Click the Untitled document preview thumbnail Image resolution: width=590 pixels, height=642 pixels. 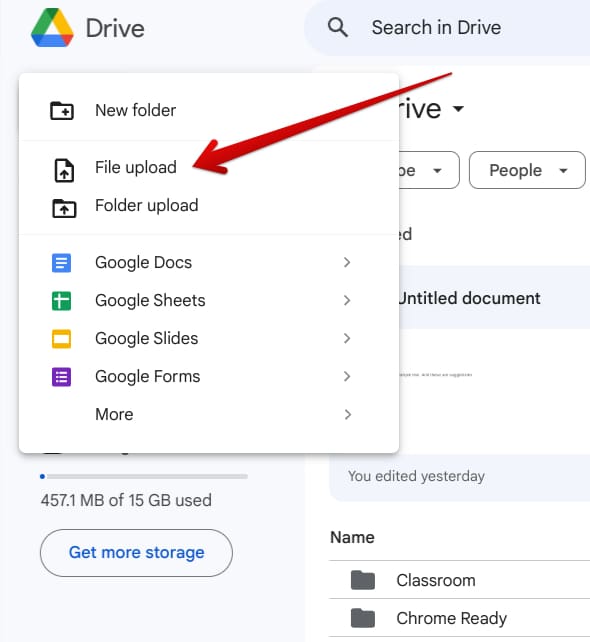pyautogui.click(x=494, y=391)
